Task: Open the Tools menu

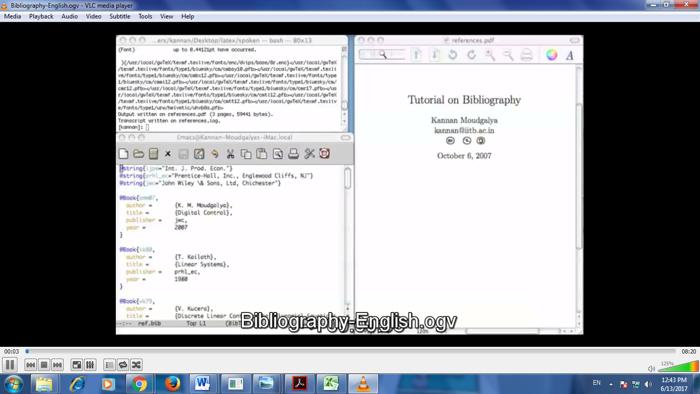Action: tap(145, 17)
